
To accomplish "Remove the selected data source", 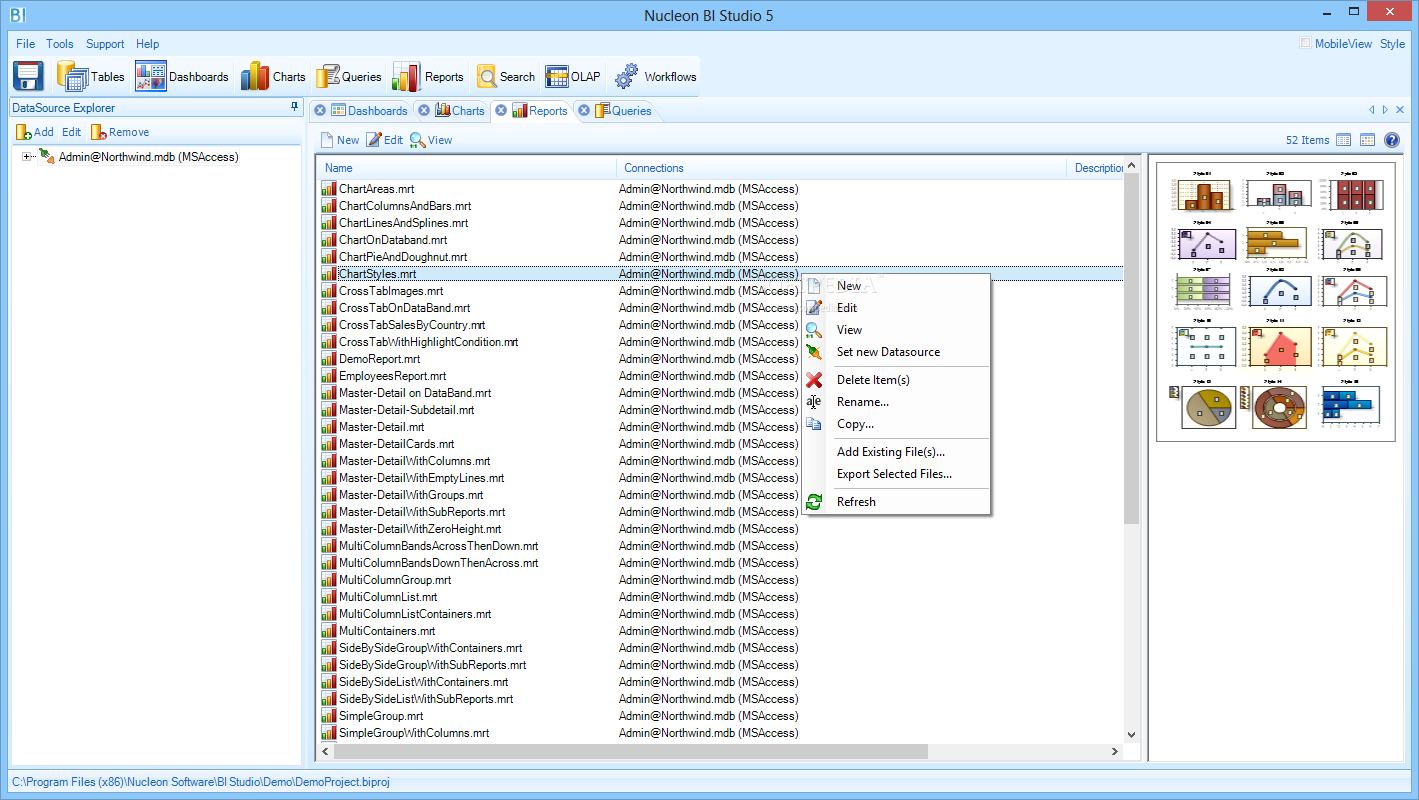I will coord(120,132).
